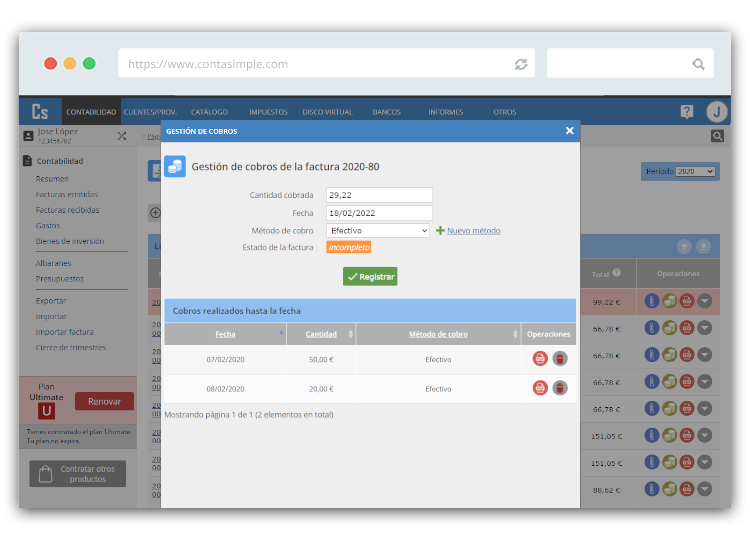Open the Método de cobro dropdown
This screenshot has height=556, width=750.
click(x=378, y=231)
